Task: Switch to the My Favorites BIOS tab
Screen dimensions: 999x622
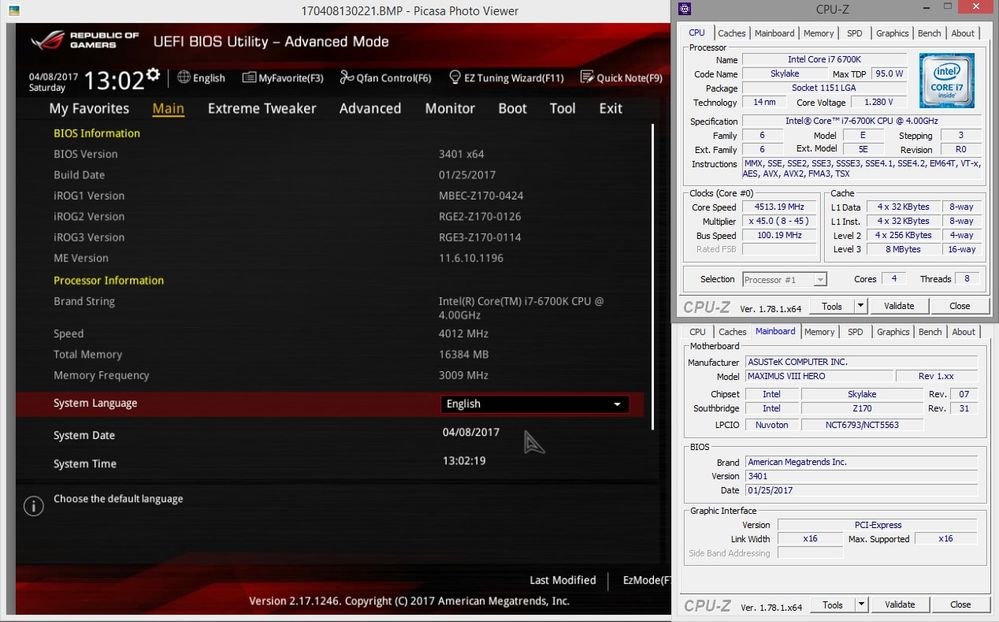Action: (89, 108)
